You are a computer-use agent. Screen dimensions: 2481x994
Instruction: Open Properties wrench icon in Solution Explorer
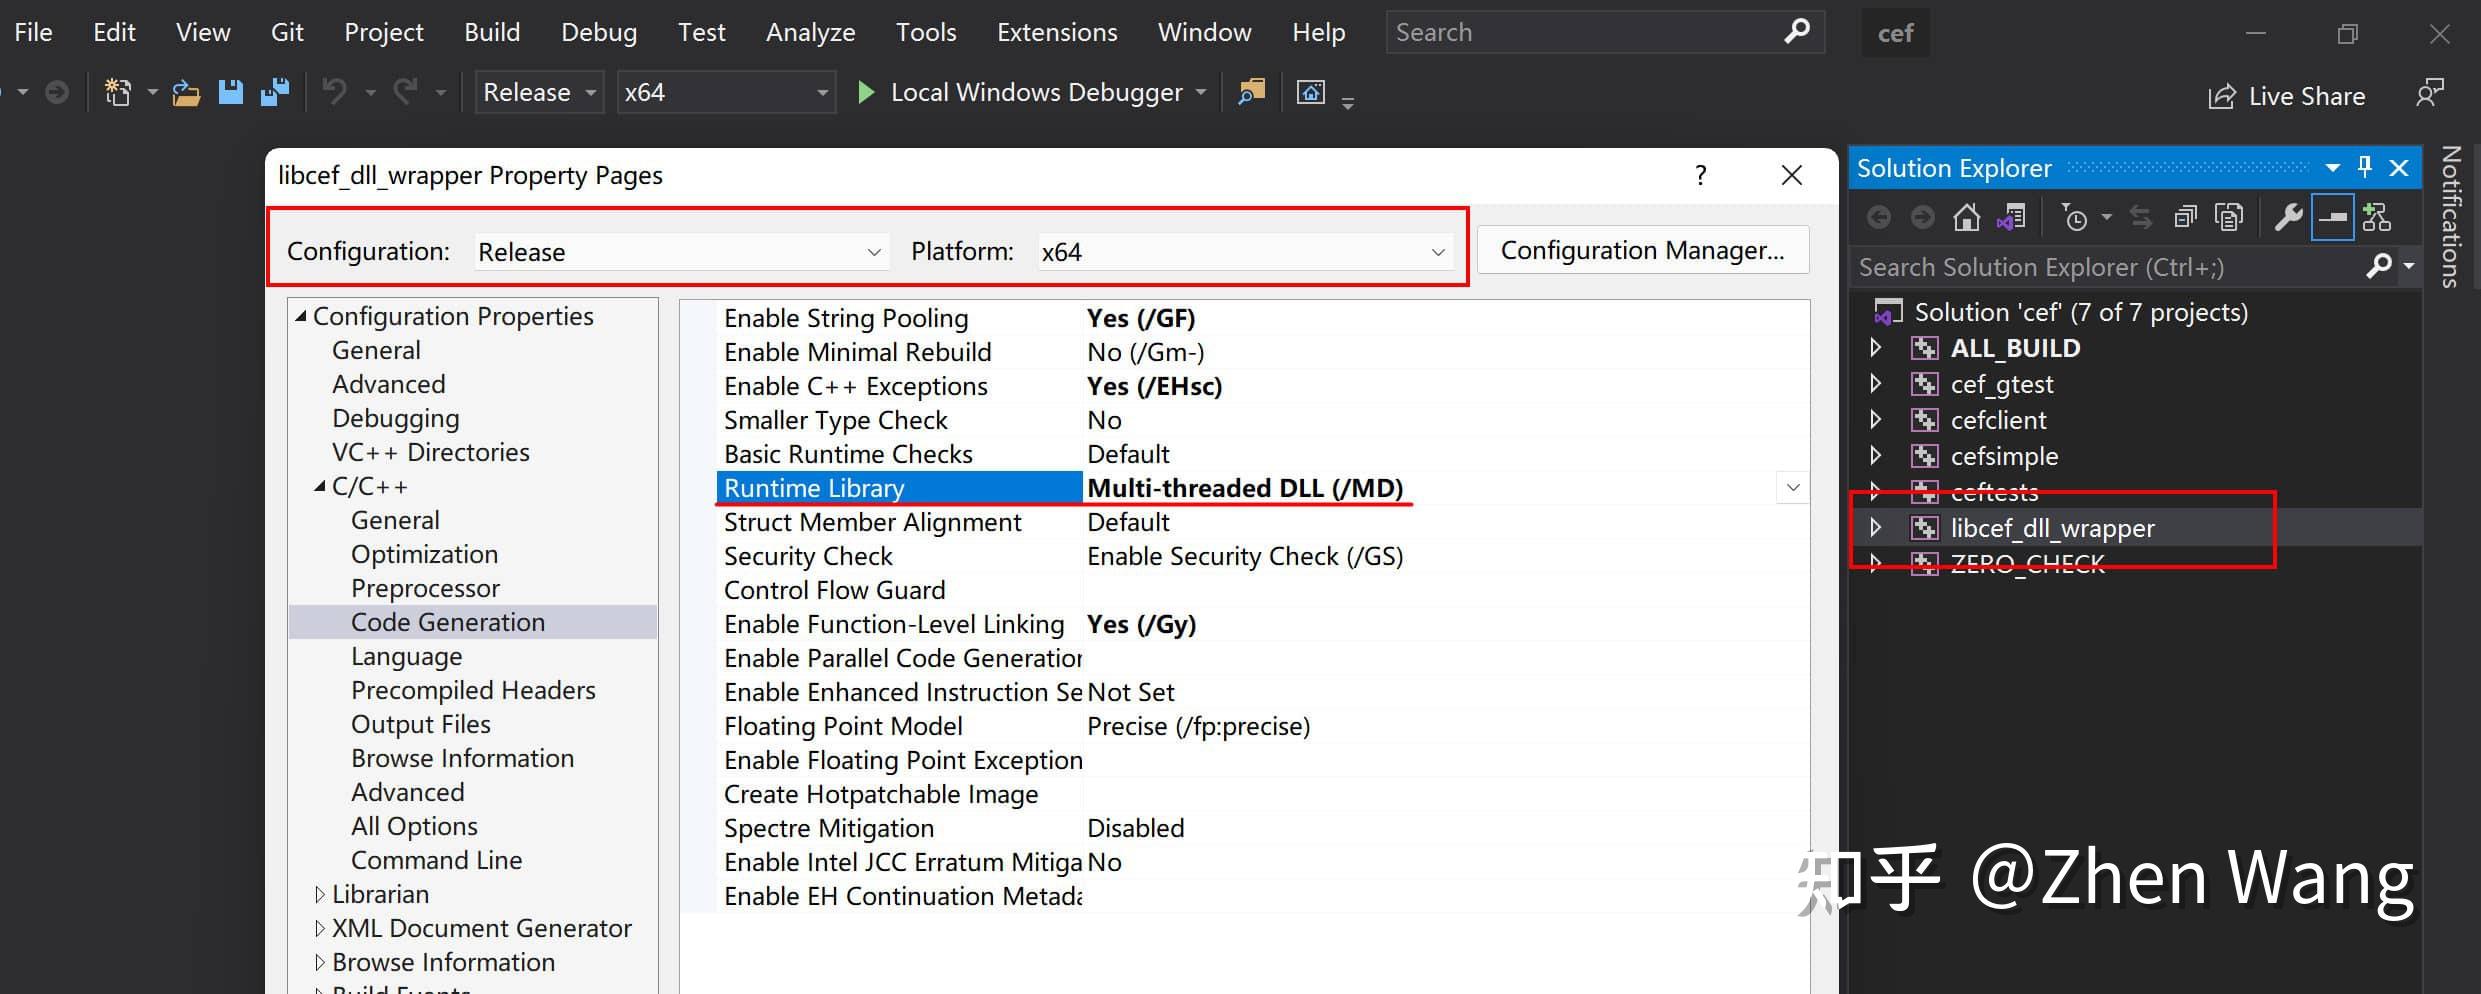2288,218
